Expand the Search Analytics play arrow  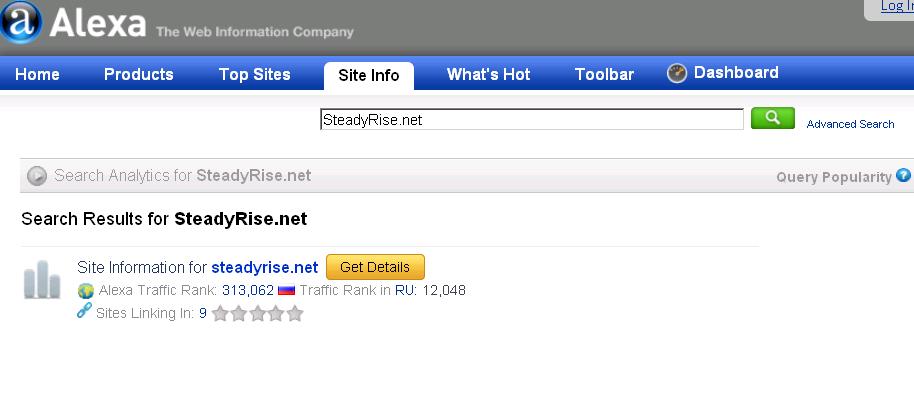pos(37,176)
